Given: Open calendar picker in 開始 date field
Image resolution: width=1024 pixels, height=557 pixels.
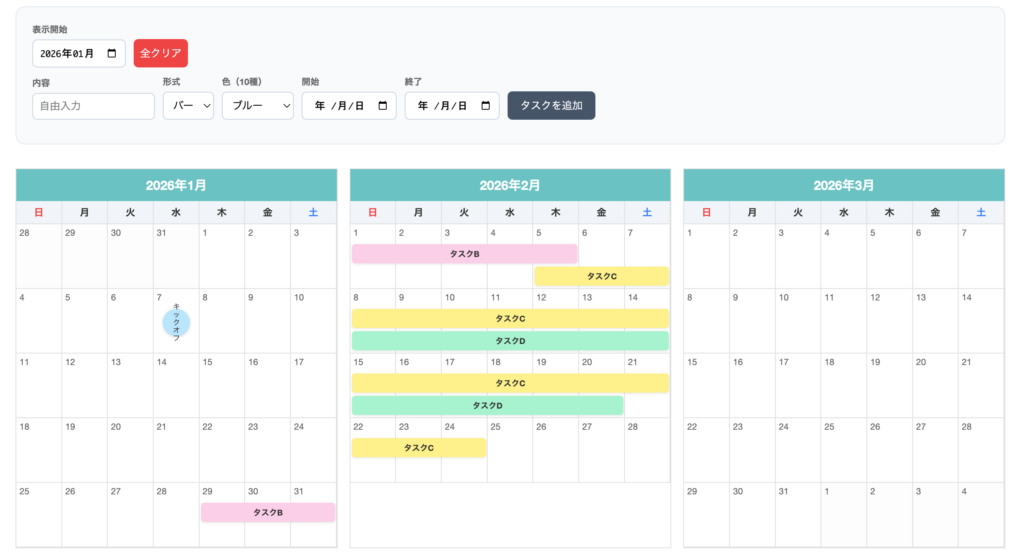Looking at the screenshot, I should tap(383, 106).
